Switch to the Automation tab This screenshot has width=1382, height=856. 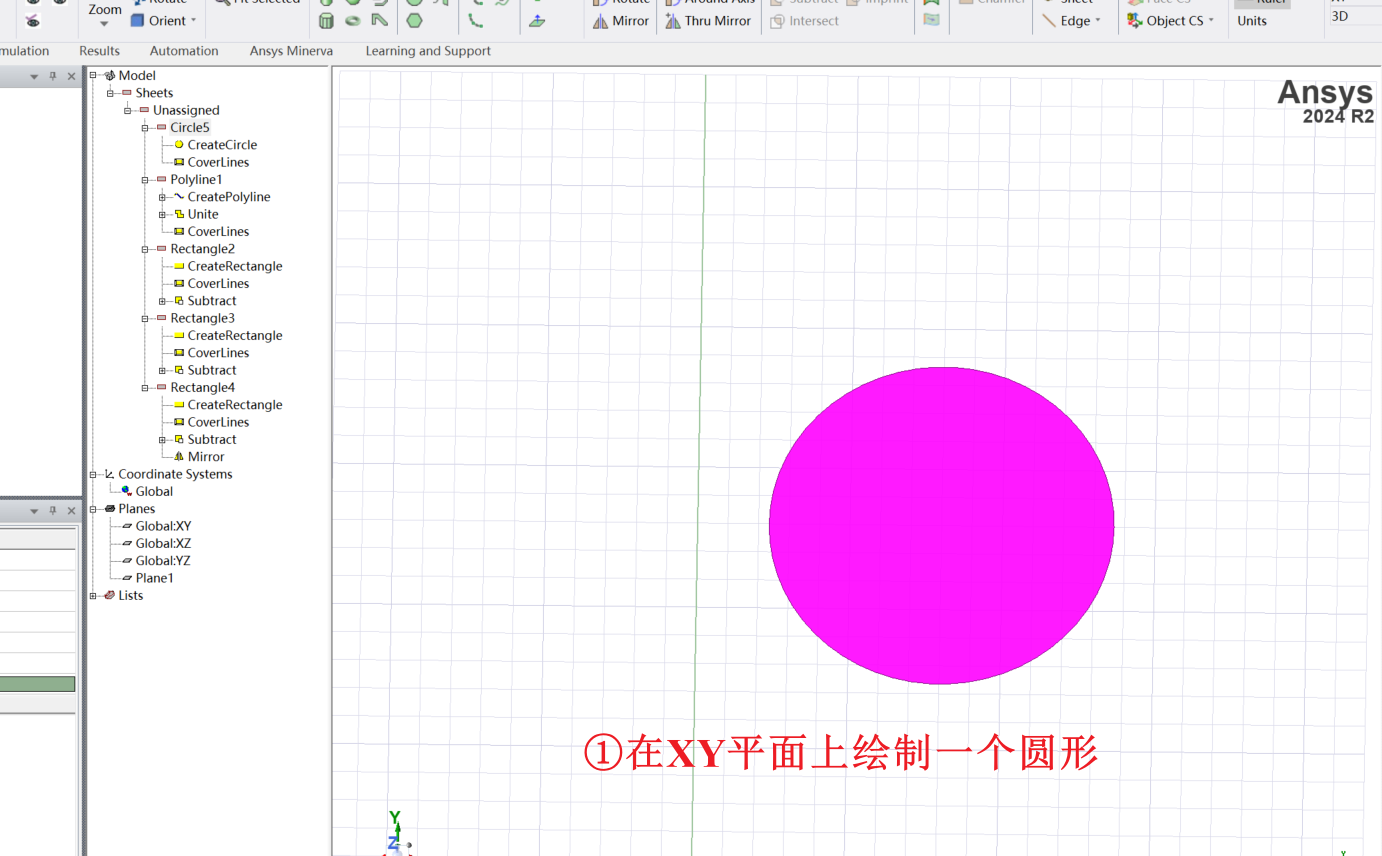[184, 51]
